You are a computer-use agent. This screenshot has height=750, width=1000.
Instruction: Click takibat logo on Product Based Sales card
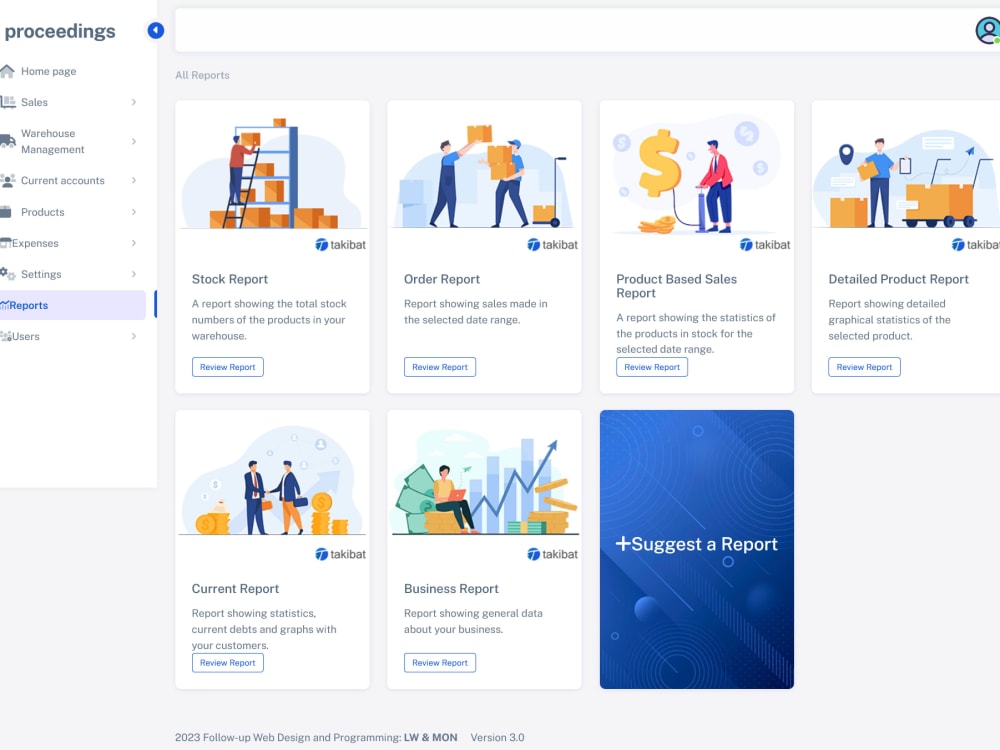[765, 244]
